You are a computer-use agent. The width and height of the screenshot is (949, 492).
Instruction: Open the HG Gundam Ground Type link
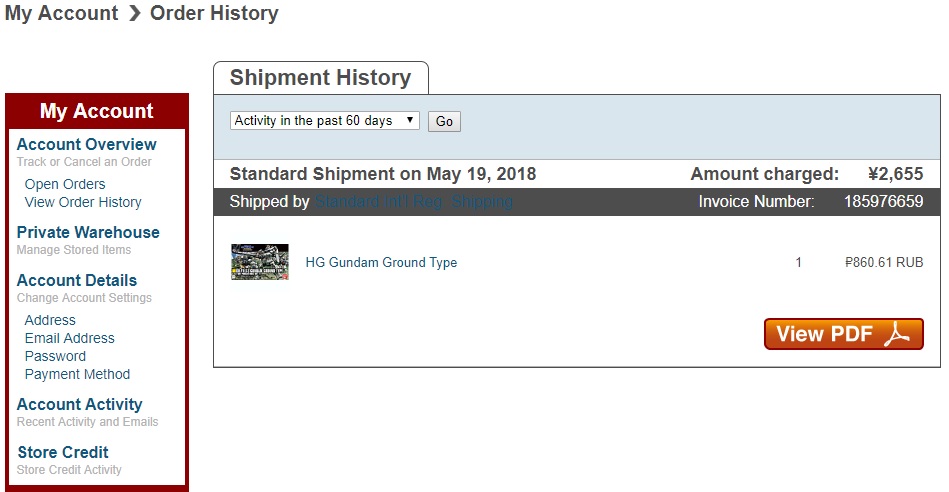coord(381,263)
